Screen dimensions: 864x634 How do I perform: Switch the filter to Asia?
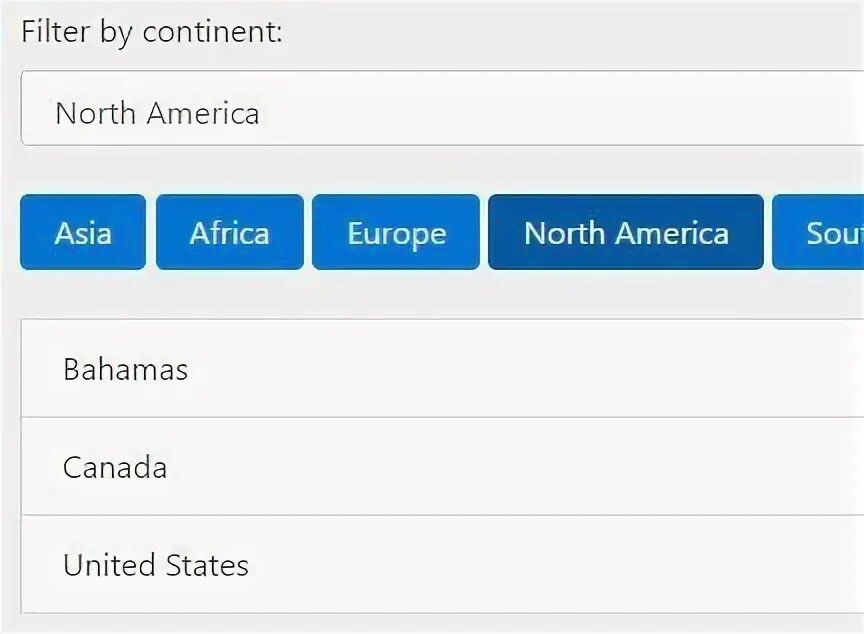tap(83, 232)
